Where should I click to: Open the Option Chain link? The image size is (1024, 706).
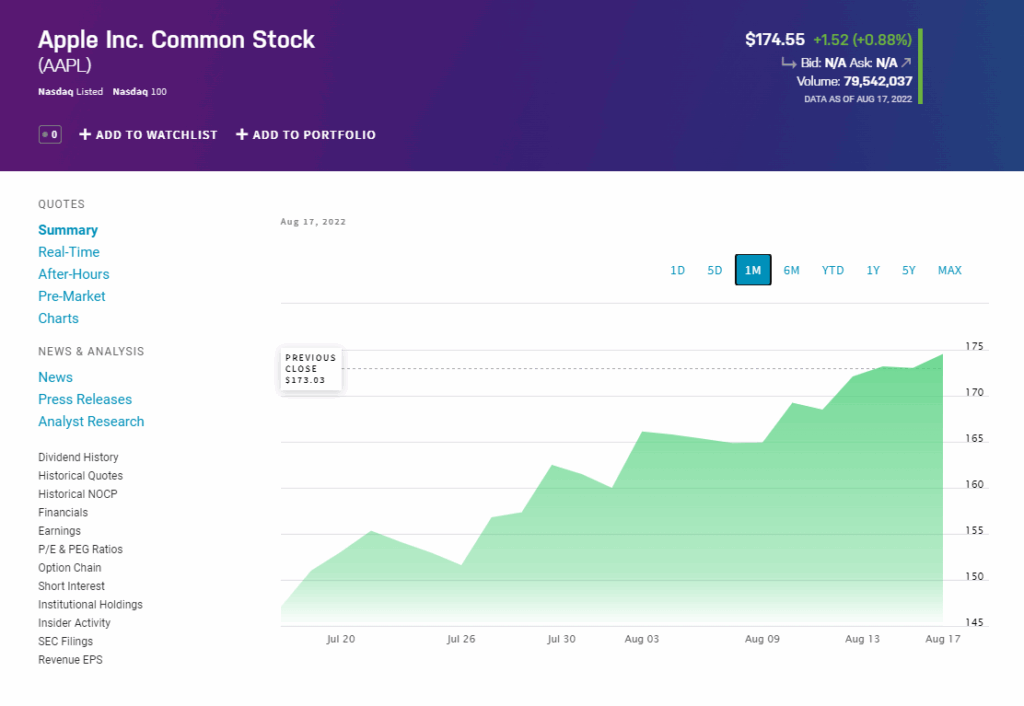coord(70,568)
